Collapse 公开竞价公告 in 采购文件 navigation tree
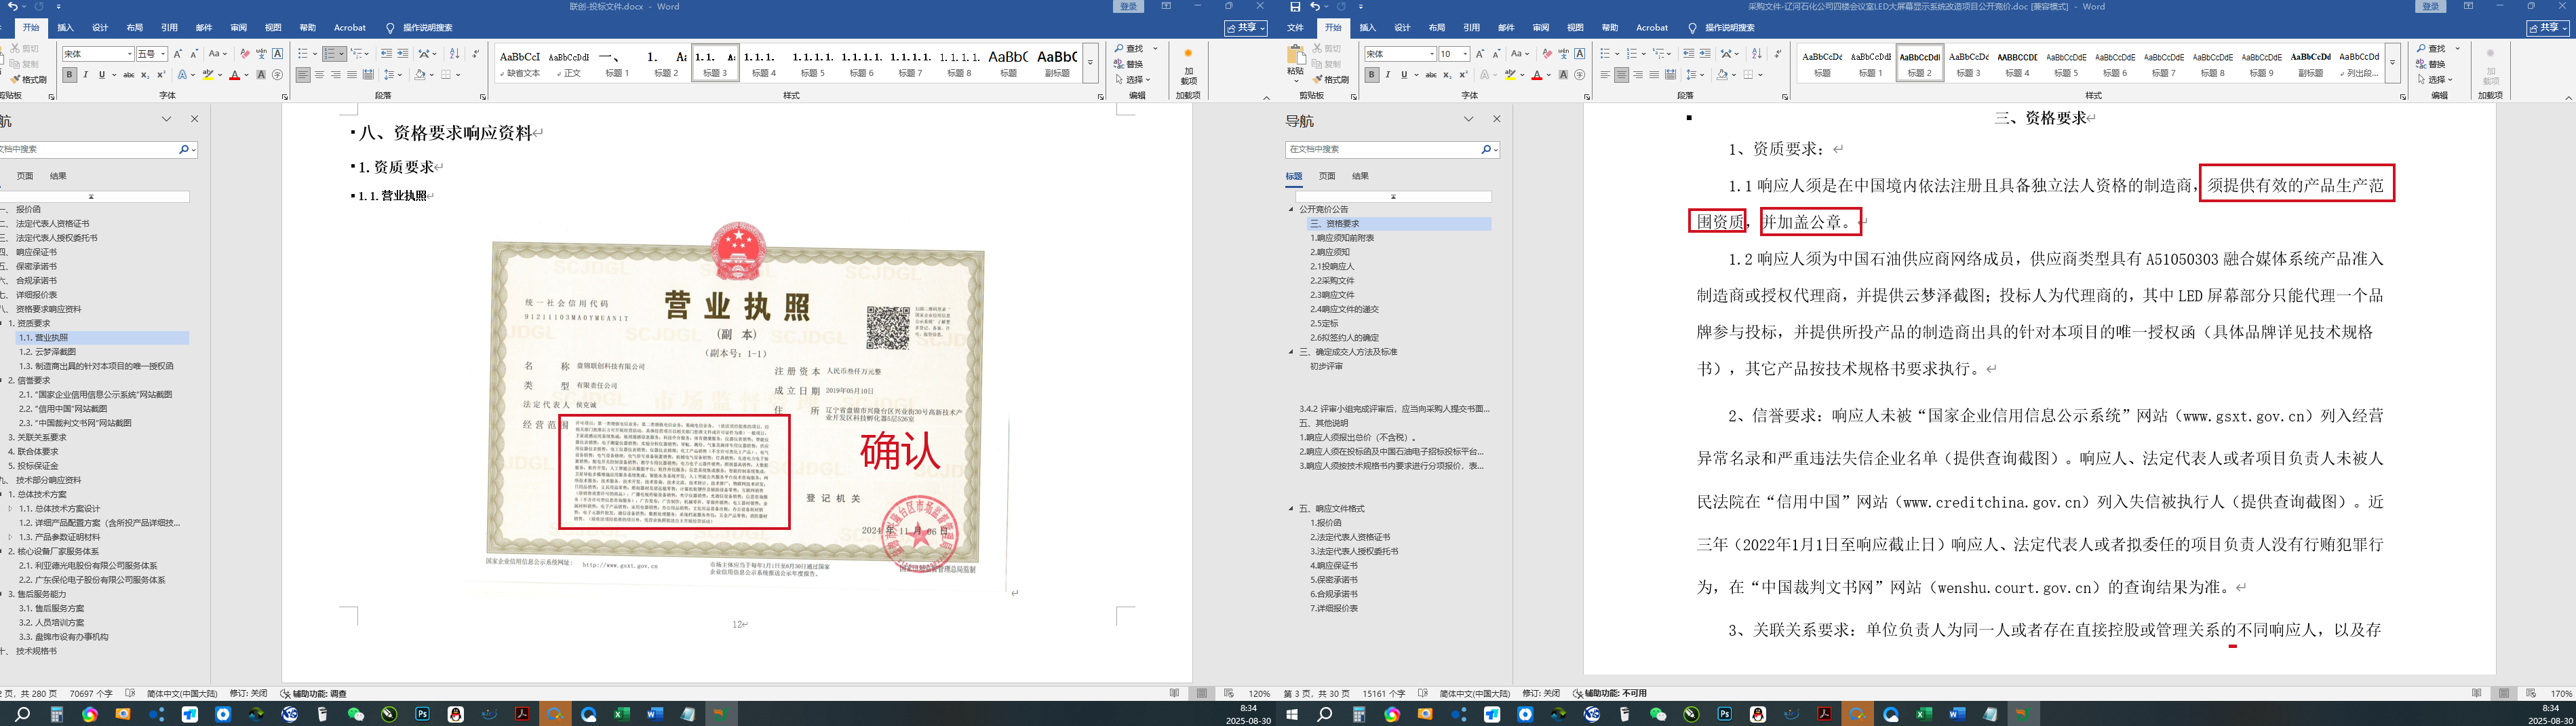2576x726 pixels. 1291,210
